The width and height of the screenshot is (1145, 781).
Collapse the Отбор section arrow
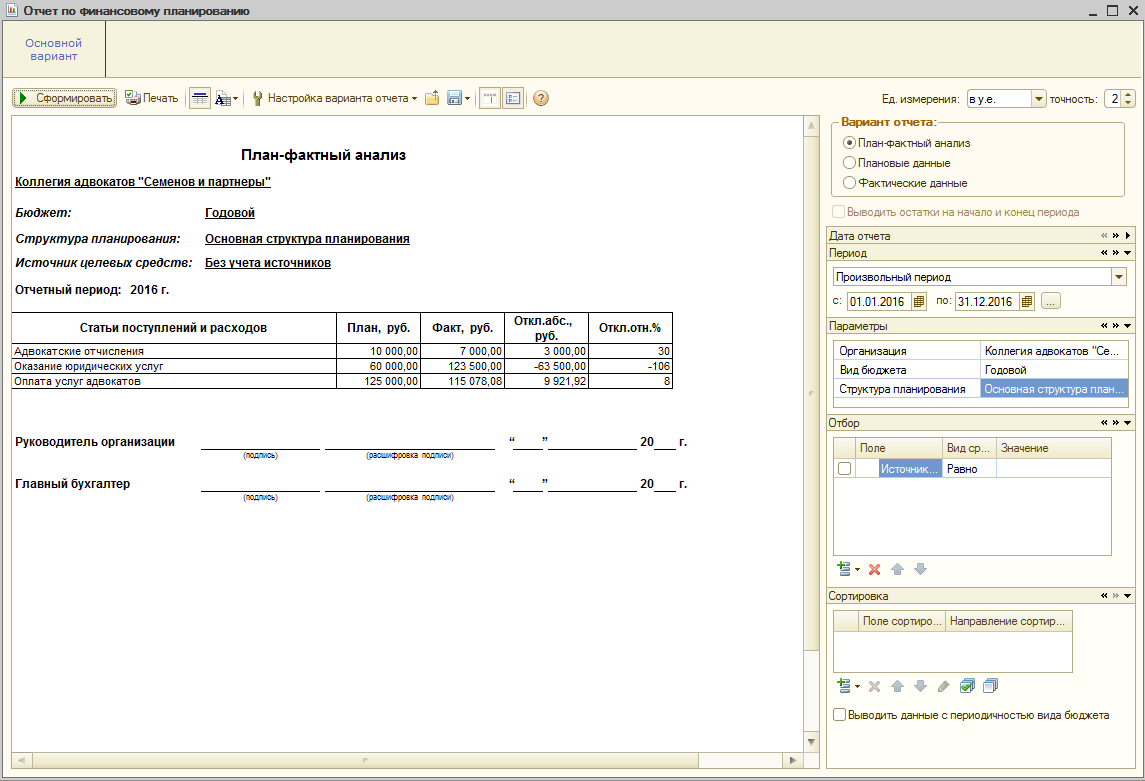[1128, 423]
